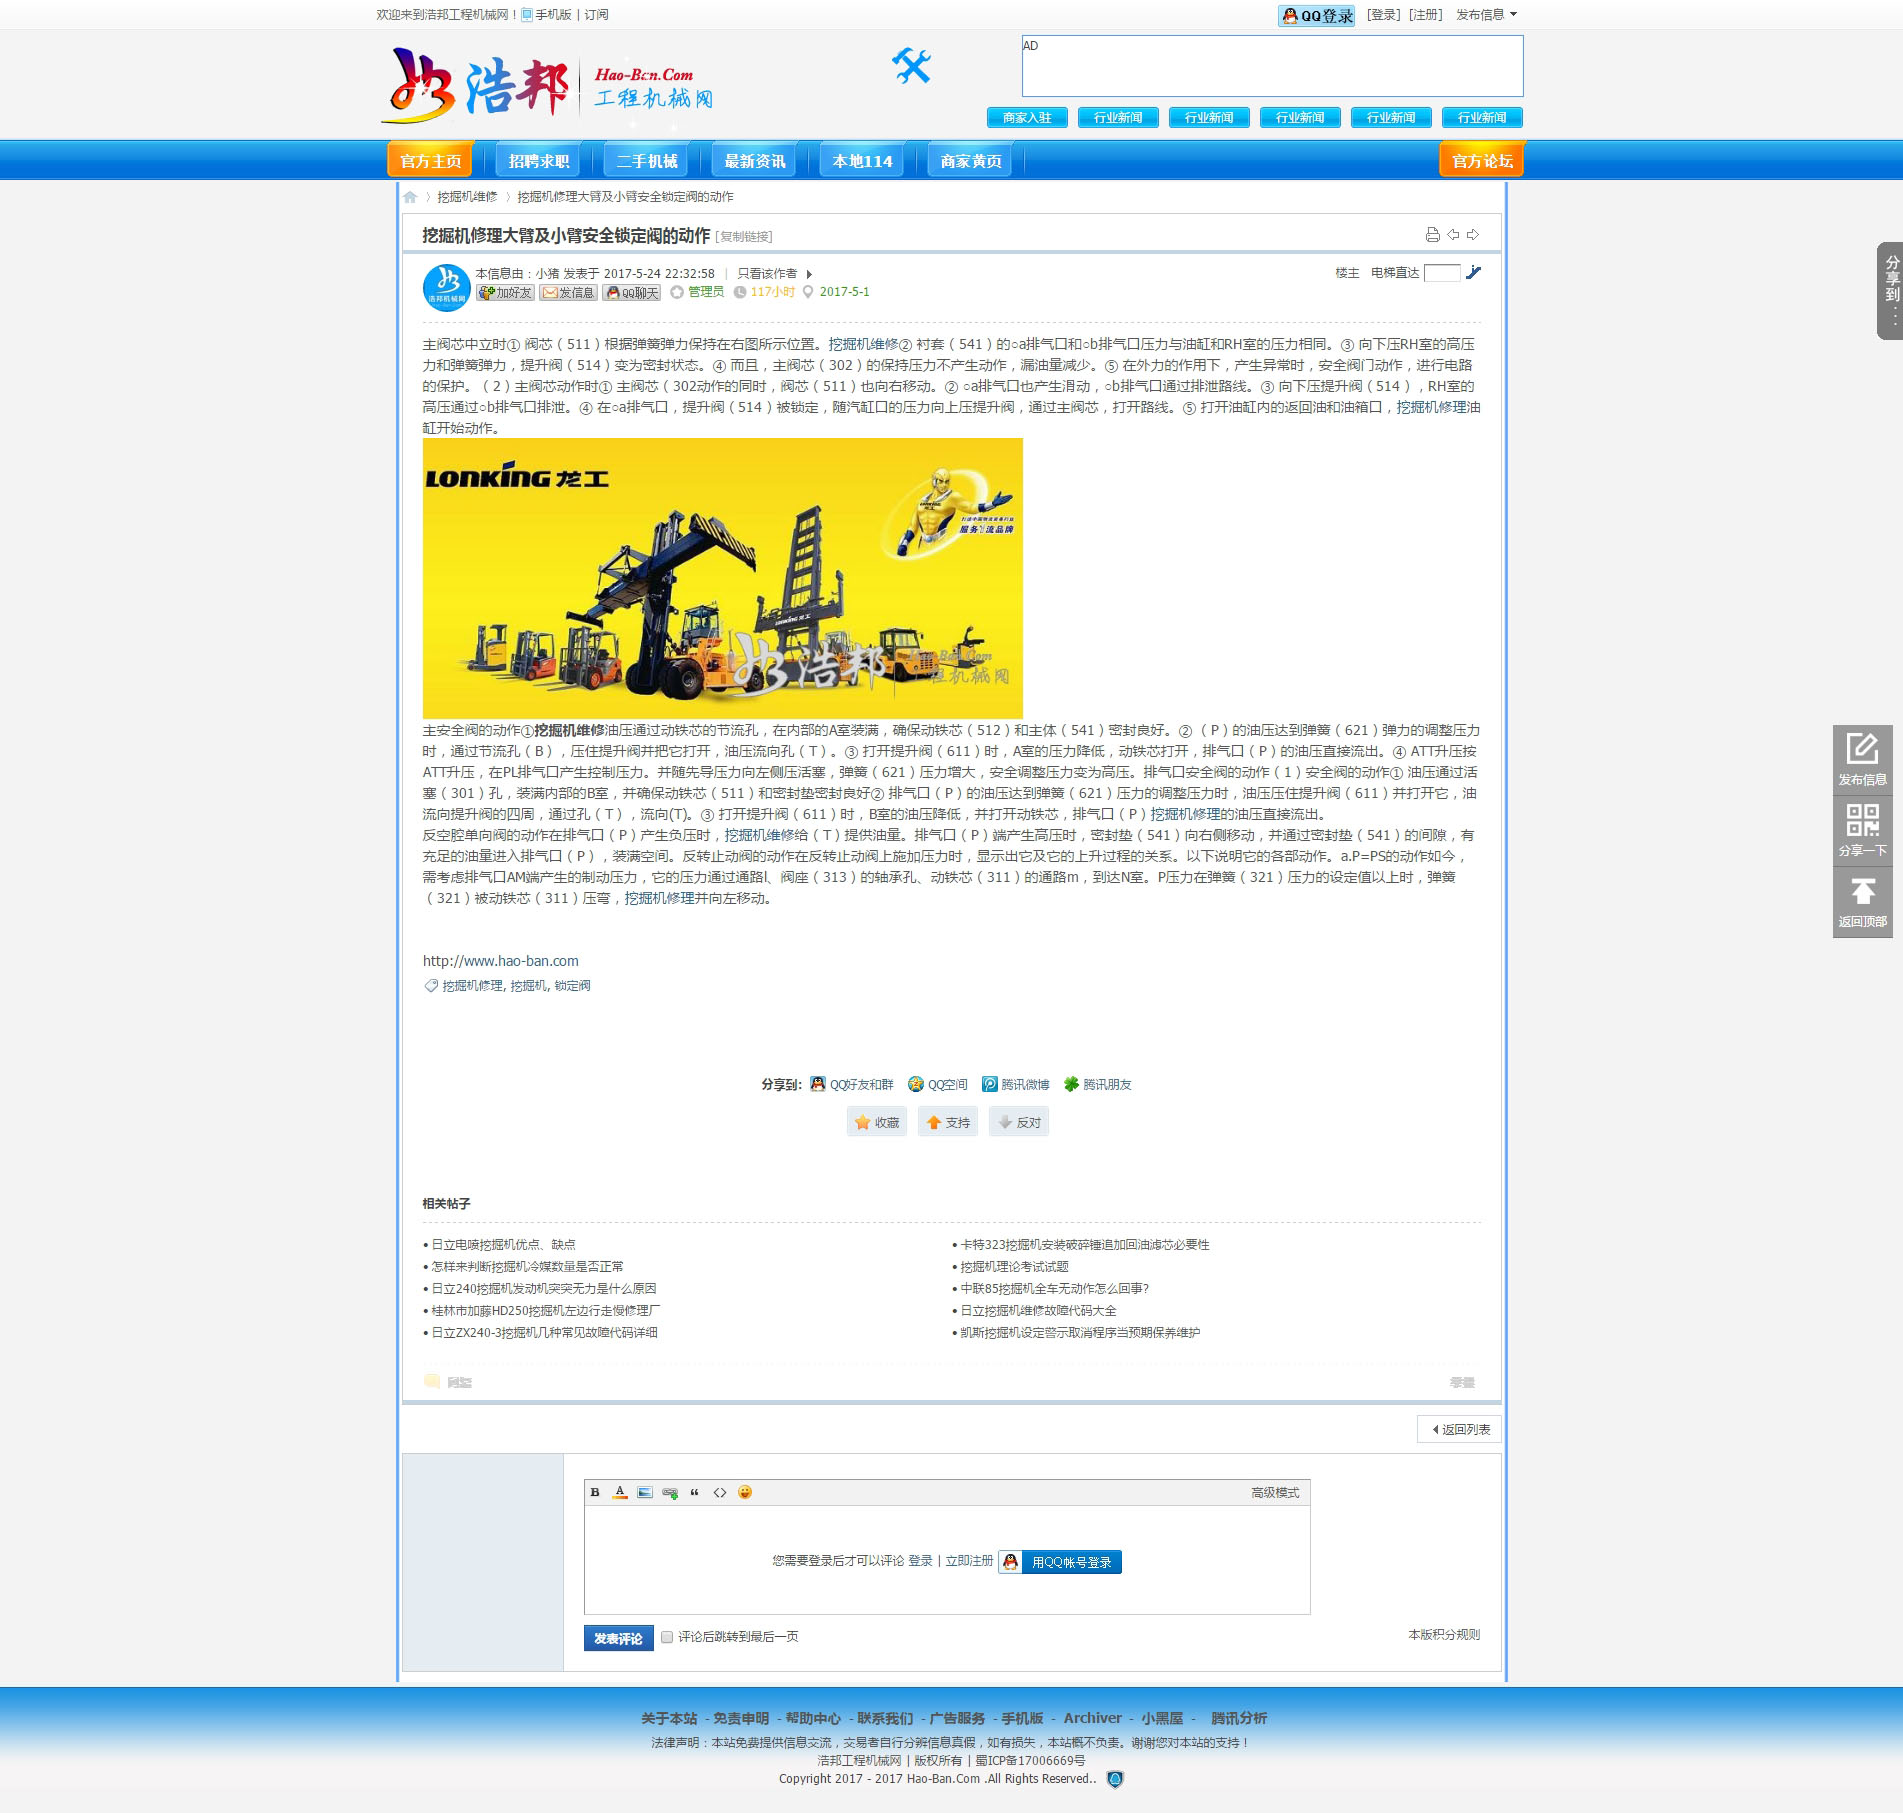Open the 发布信息 dropdown in top bar
Image resolution: width=1903 pixels, height=1813 pixels.
[x=1486, y=15]
